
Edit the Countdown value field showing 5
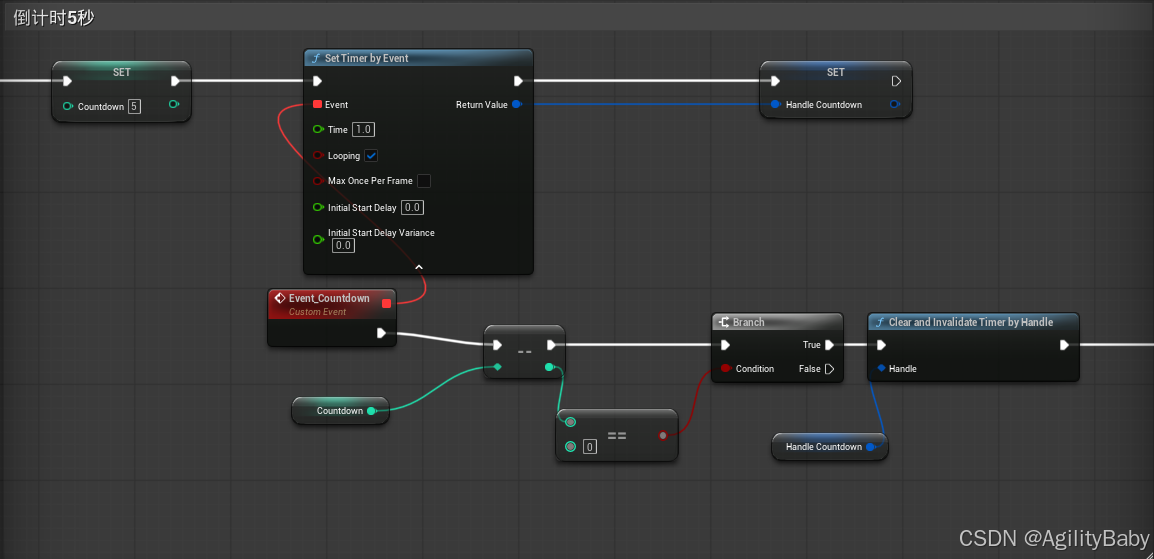(134, 107)
